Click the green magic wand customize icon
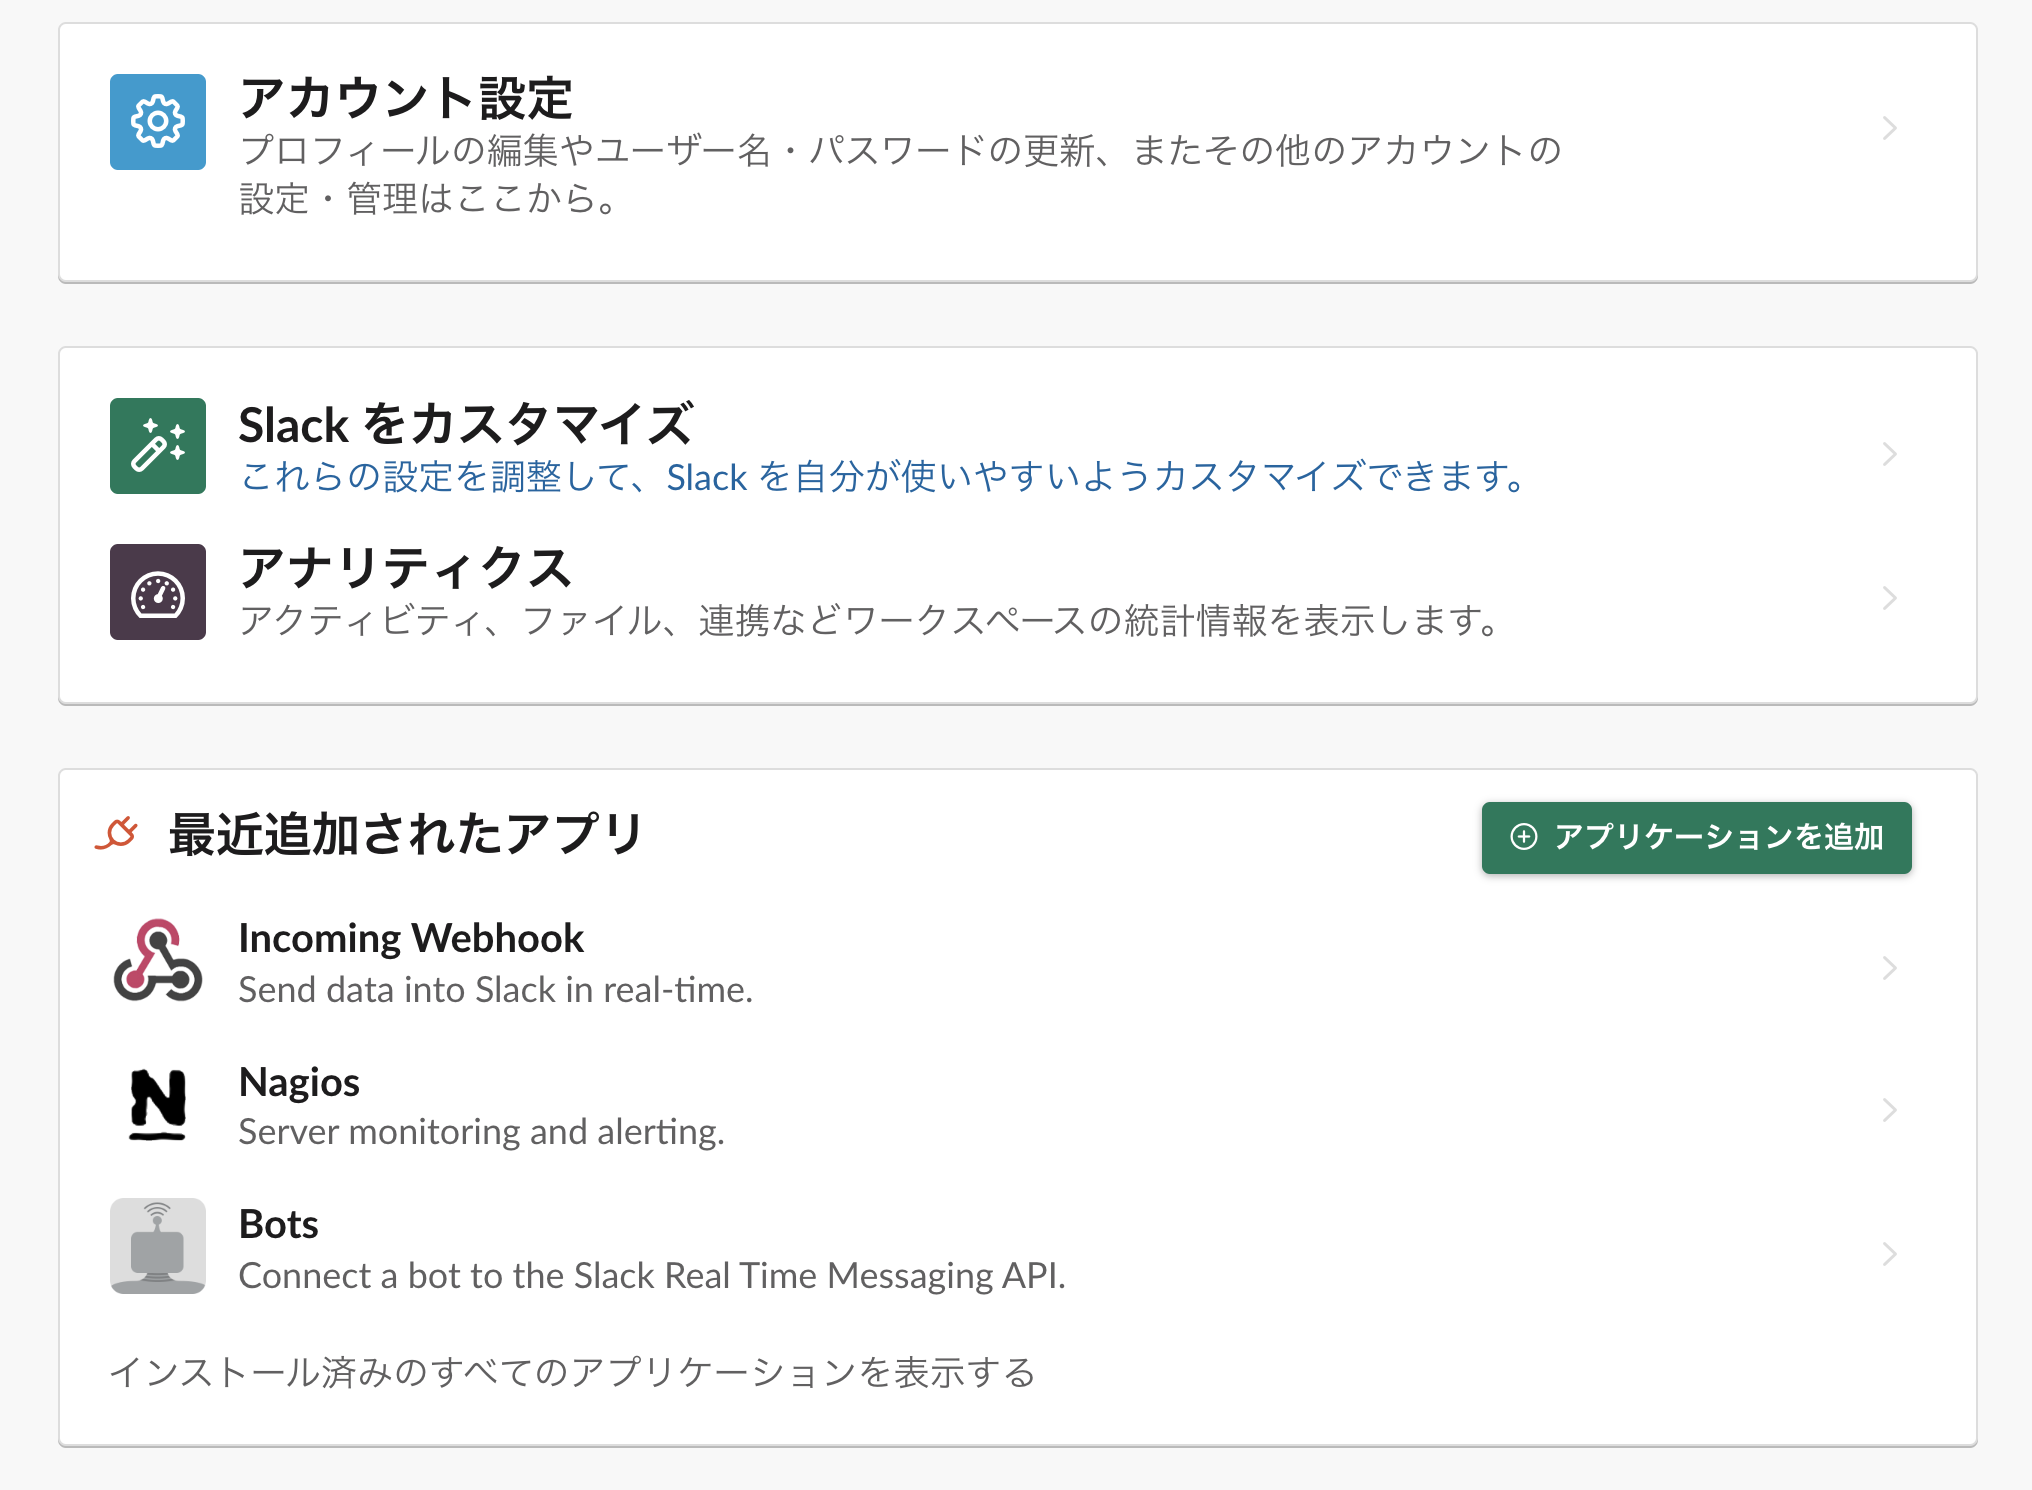 (158, 446)
